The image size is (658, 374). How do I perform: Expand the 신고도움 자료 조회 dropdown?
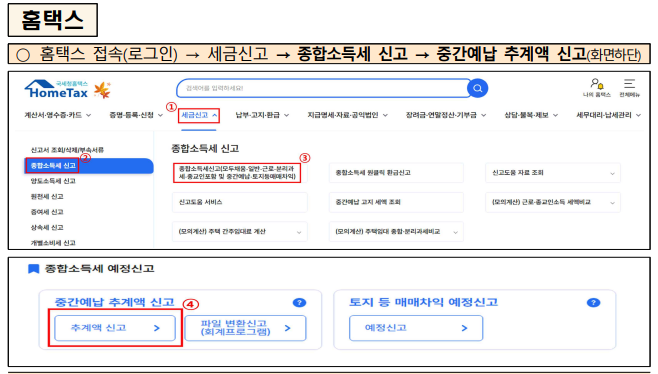point(553,173)
